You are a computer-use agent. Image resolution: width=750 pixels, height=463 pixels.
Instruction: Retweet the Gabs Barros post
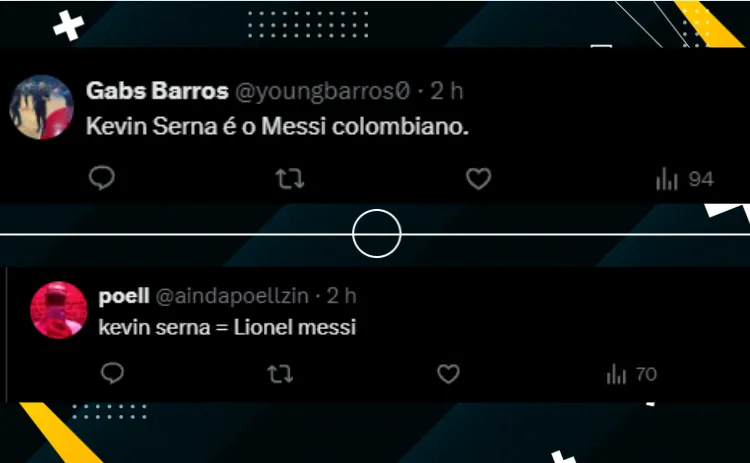point(289,179)
